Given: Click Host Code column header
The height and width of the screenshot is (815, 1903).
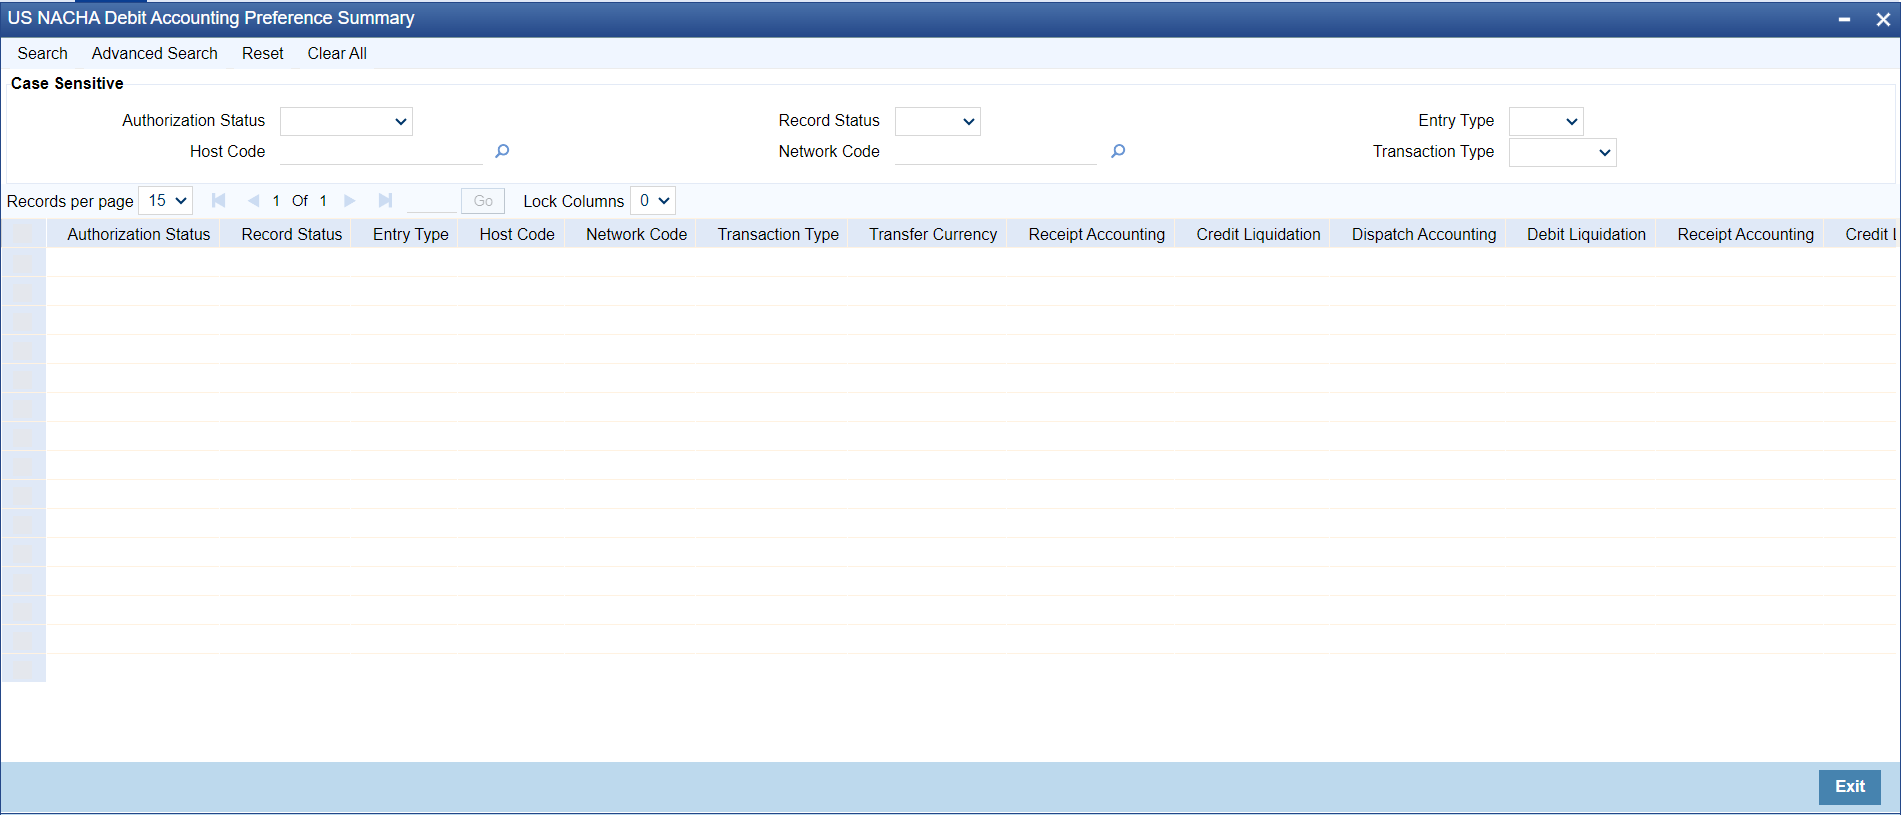Looking at the screenshot, I should [x=517, y=234].
